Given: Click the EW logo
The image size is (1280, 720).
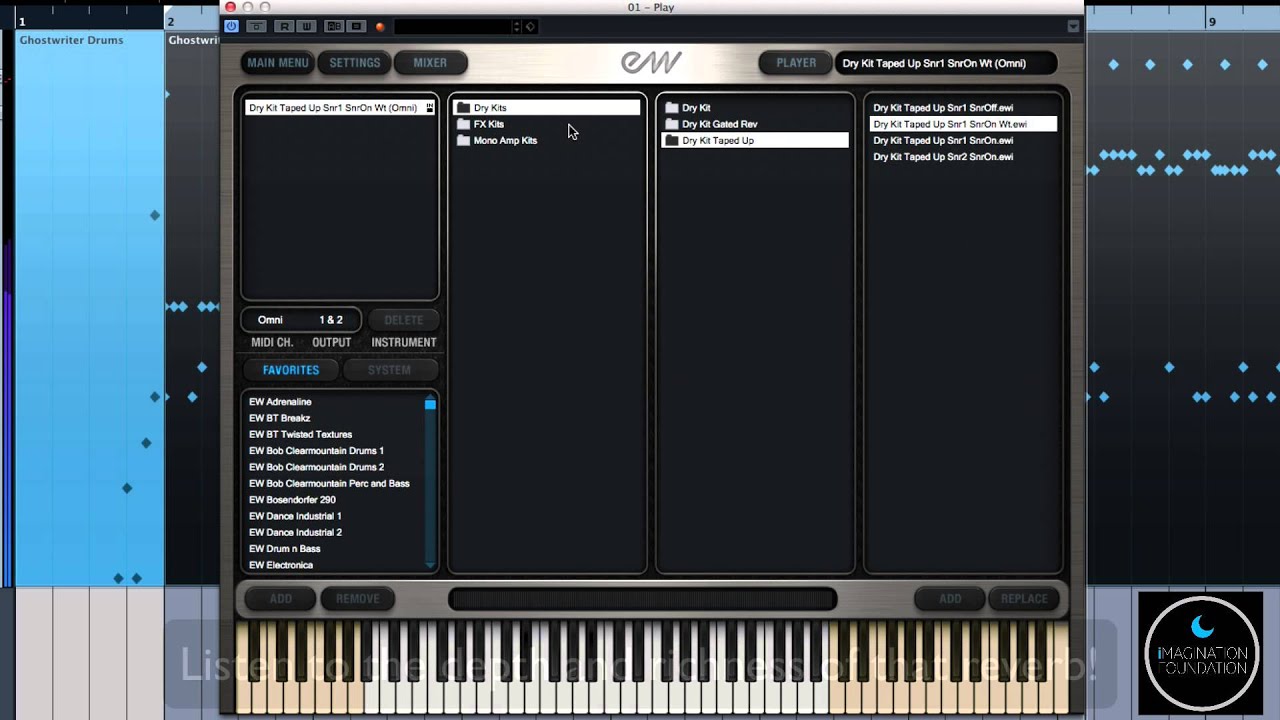Looking at the screenshot, I should [651, 62].
